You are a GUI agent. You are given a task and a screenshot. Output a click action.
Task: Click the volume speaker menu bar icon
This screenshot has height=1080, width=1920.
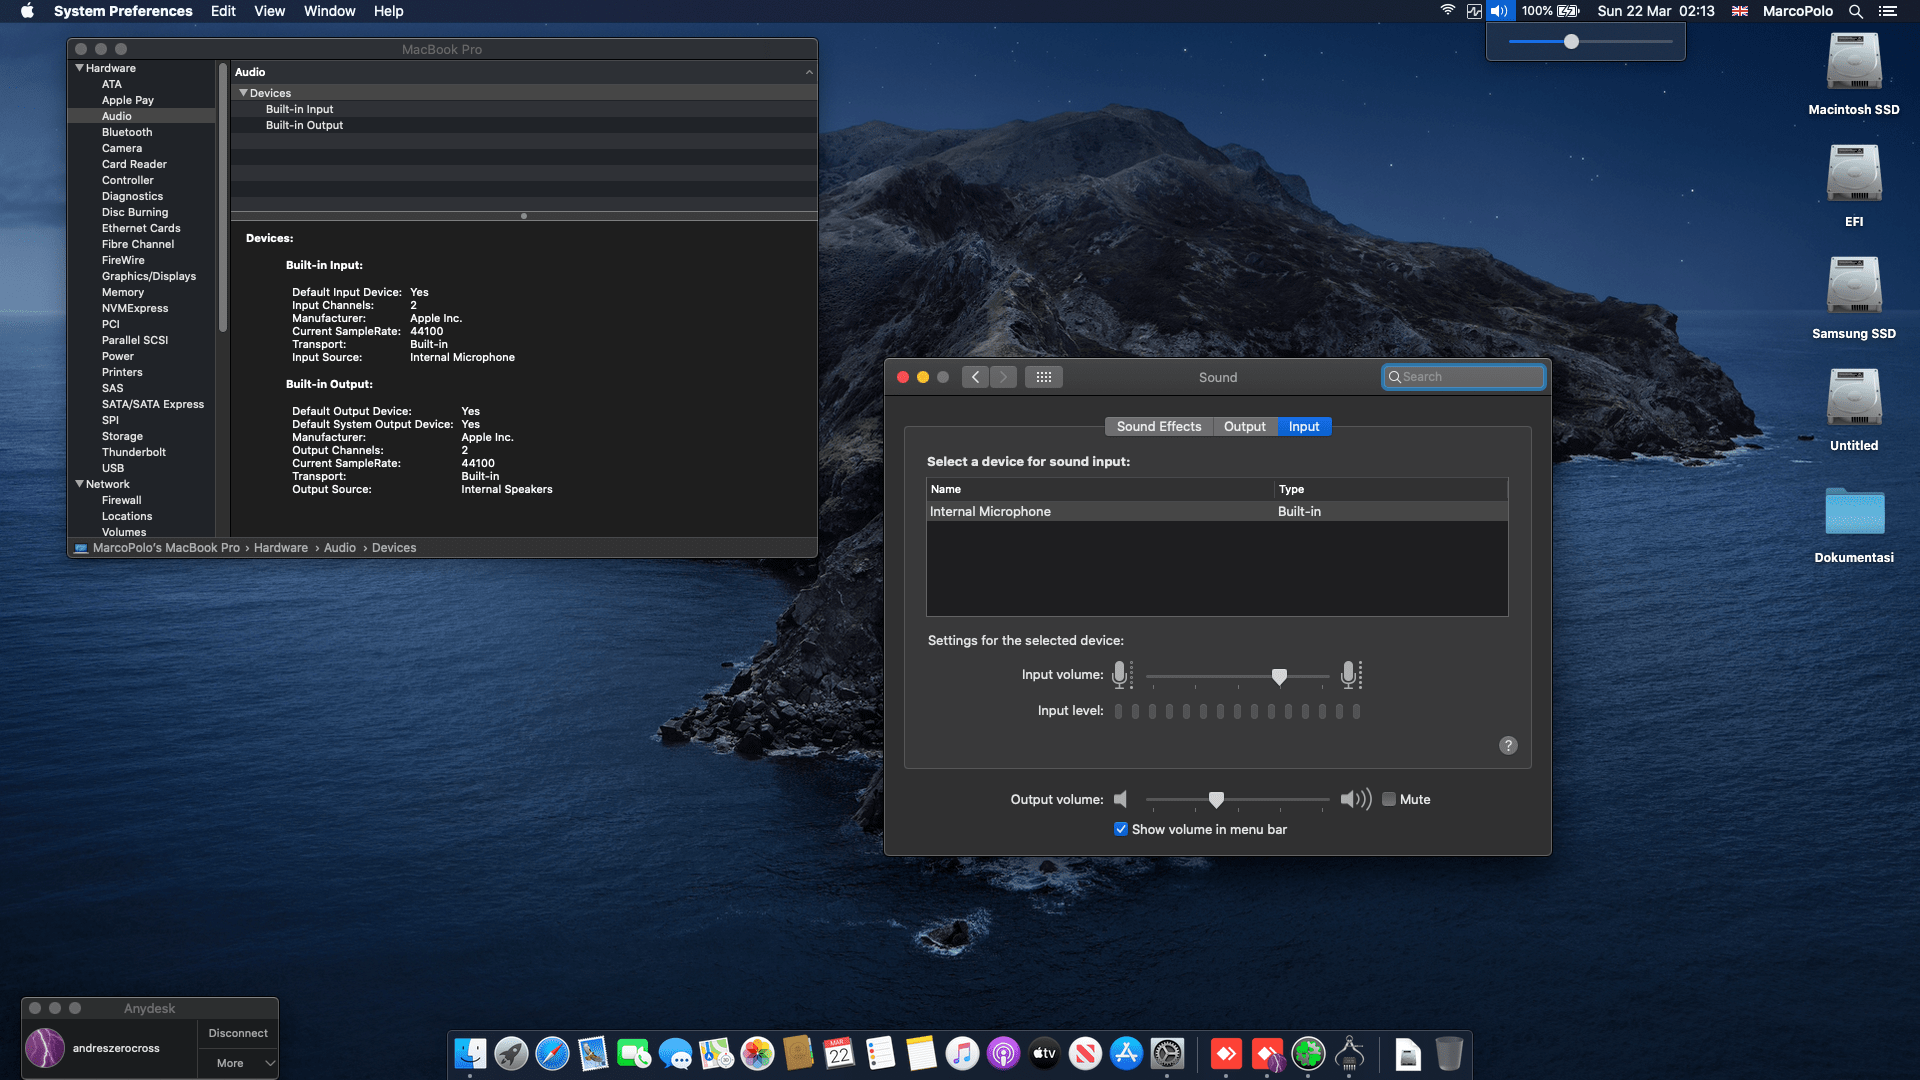point(1498,11)
